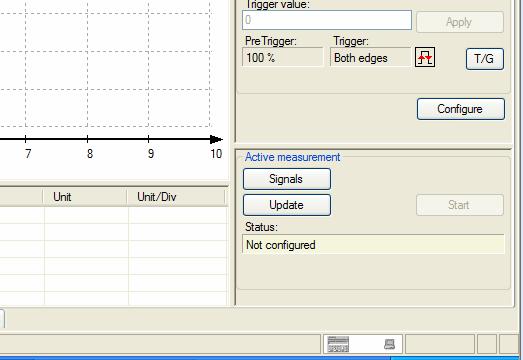Click axis label 8
The image size is (523, 360).
click(x=89, y=154)
